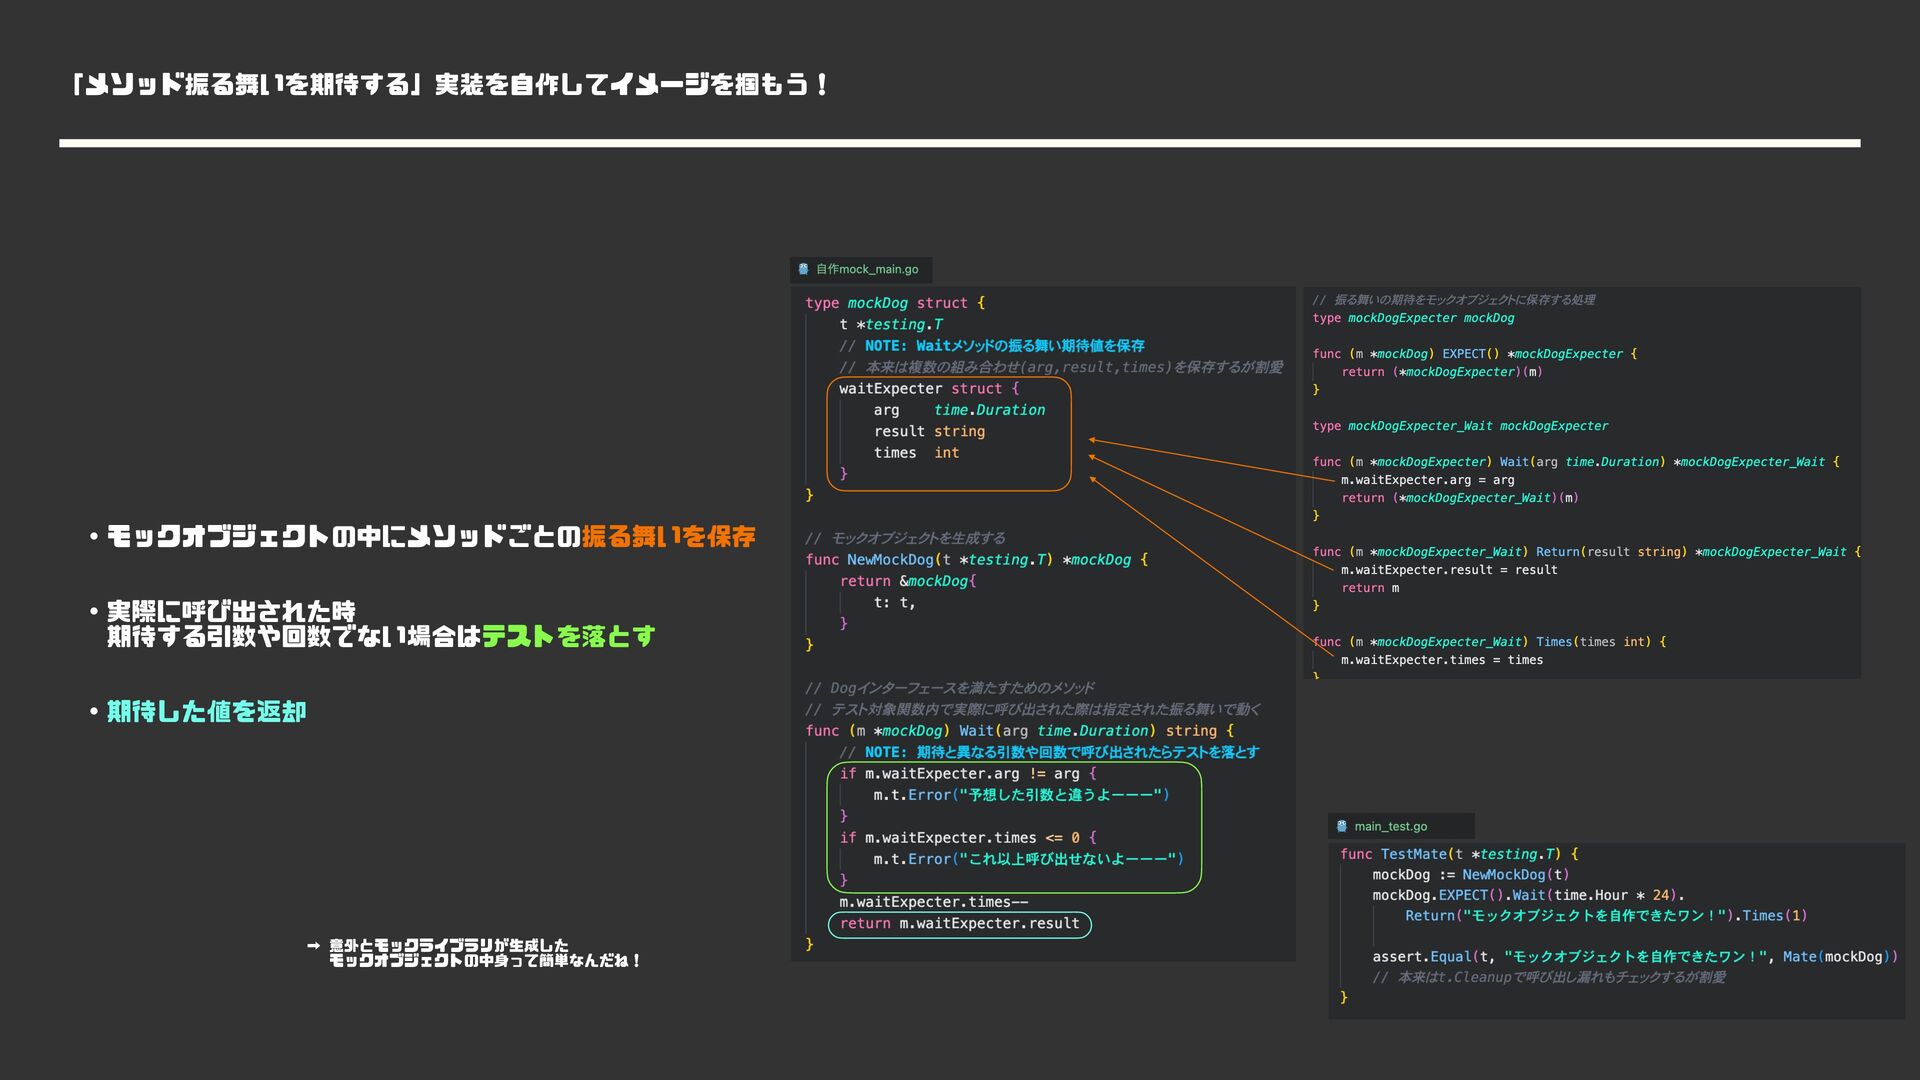1920x1080 pixels.
Task: Click the 'times int' field
Action: [916, 453]
